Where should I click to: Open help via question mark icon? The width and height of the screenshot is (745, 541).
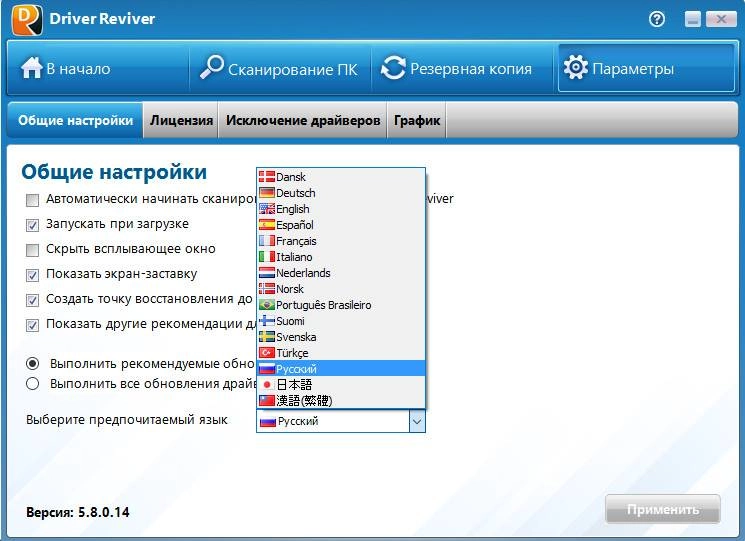click(x=657, y=19)
